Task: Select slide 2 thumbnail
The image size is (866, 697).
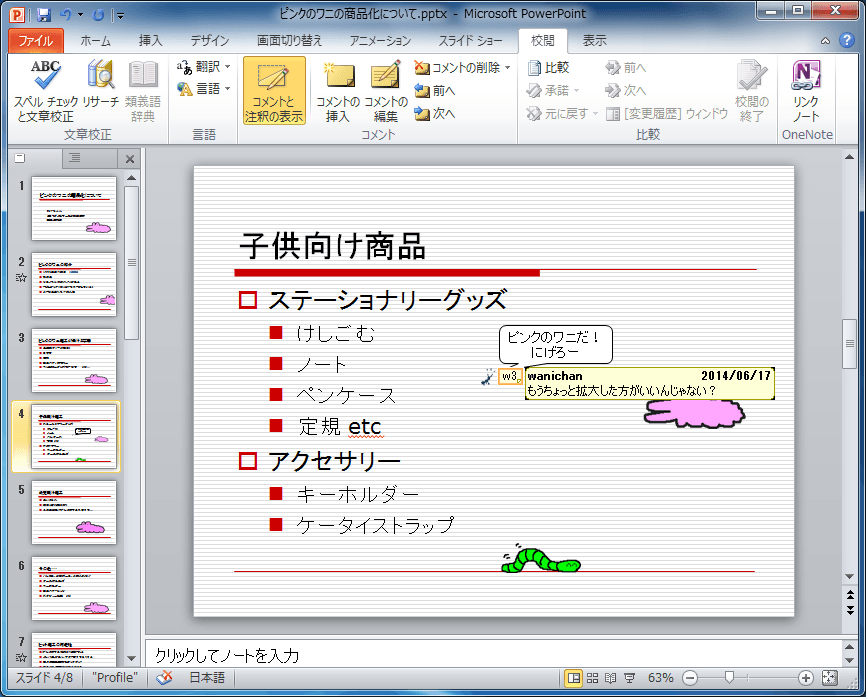Action: click(x=74, y=284)
